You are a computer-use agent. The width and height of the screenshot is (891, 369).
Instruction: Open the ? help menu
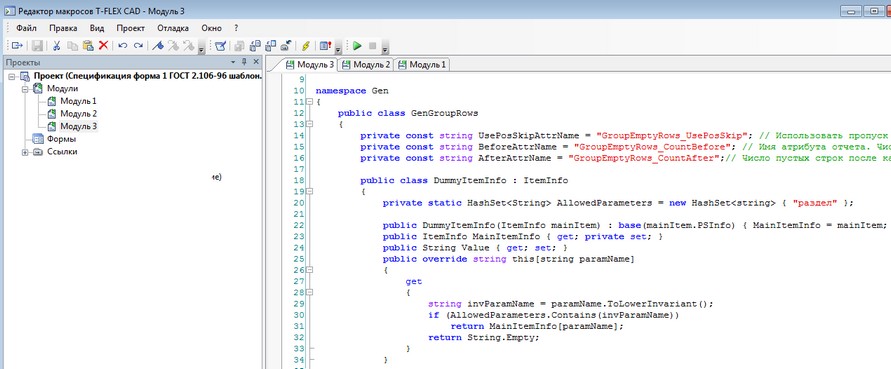coord(236,28)
